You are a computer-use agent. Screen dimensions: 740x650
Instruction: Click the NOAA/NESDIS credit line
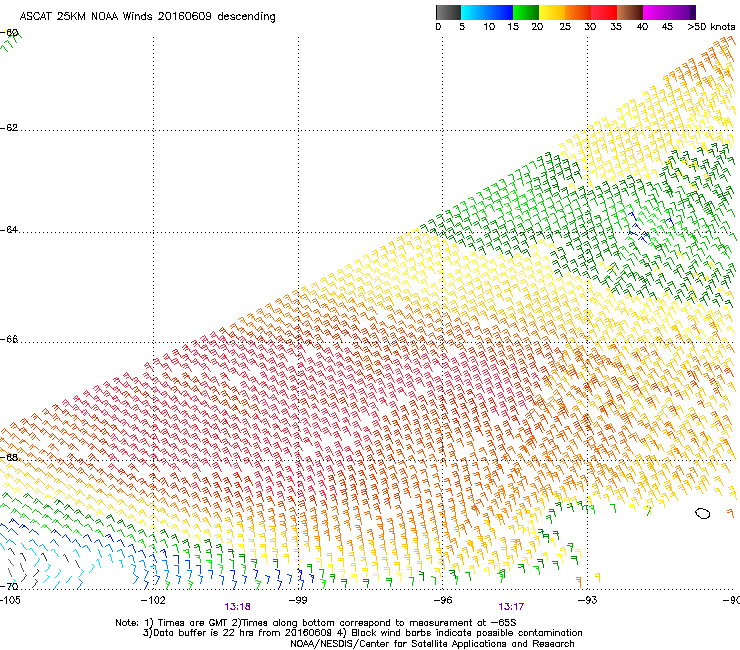pos(432,644)
